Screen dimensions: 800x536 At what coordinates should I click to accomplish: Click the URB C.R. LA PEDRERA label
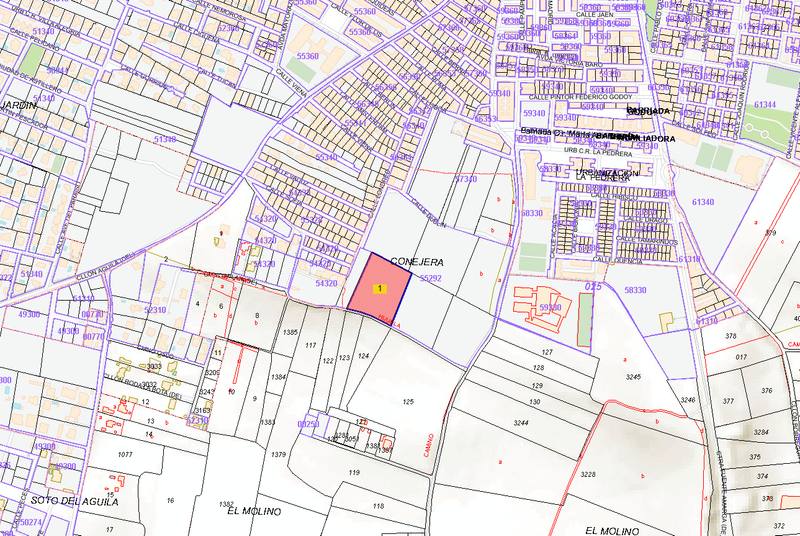tap(598, 154)
